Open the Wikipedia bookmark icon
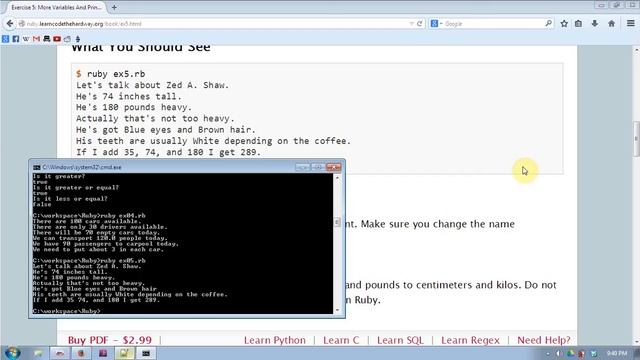The width and height of the screenshot is (640, 360). 26,39
